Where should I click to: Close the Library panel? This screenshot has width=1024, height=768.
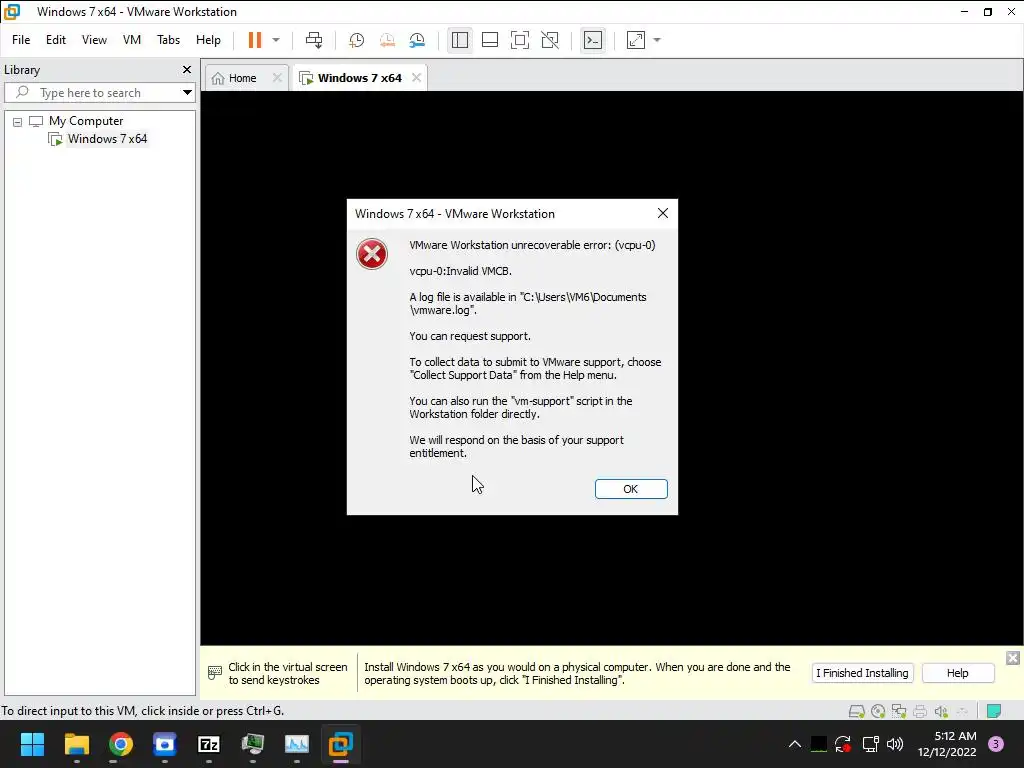pos(187,69)
